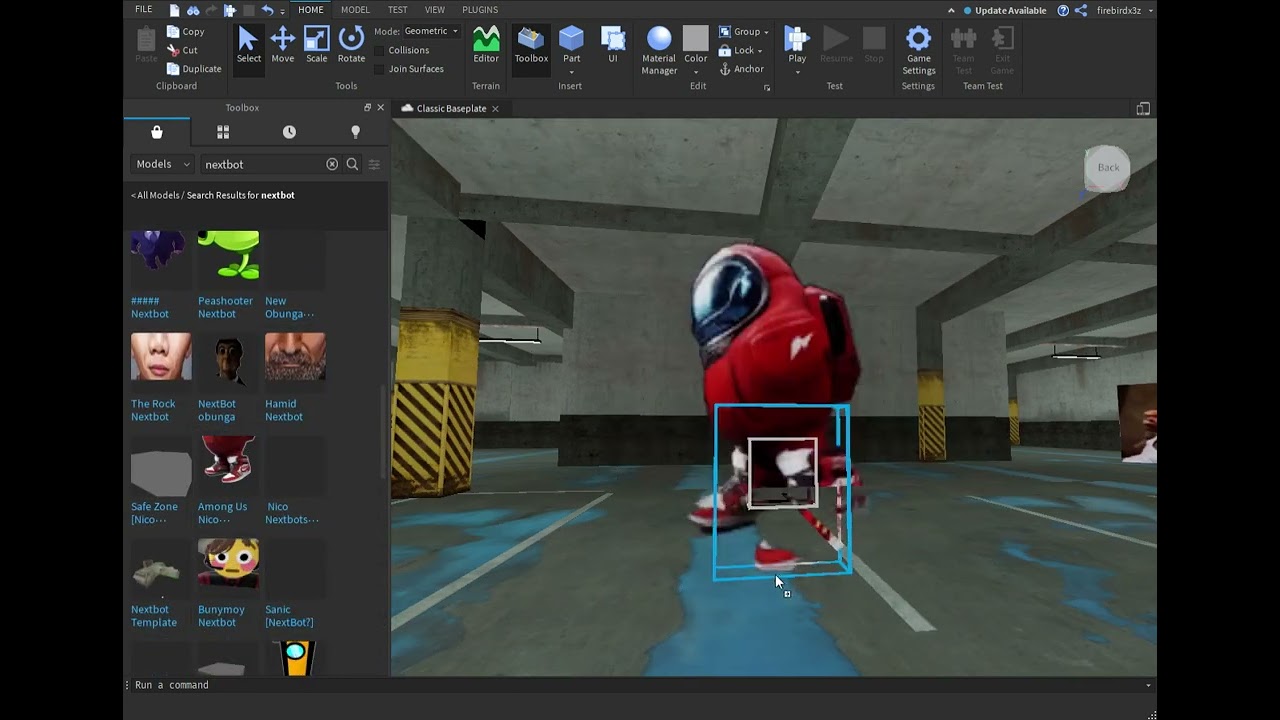Enable the Join Surfaces checkbox
1280x720 pixels.
379,69
